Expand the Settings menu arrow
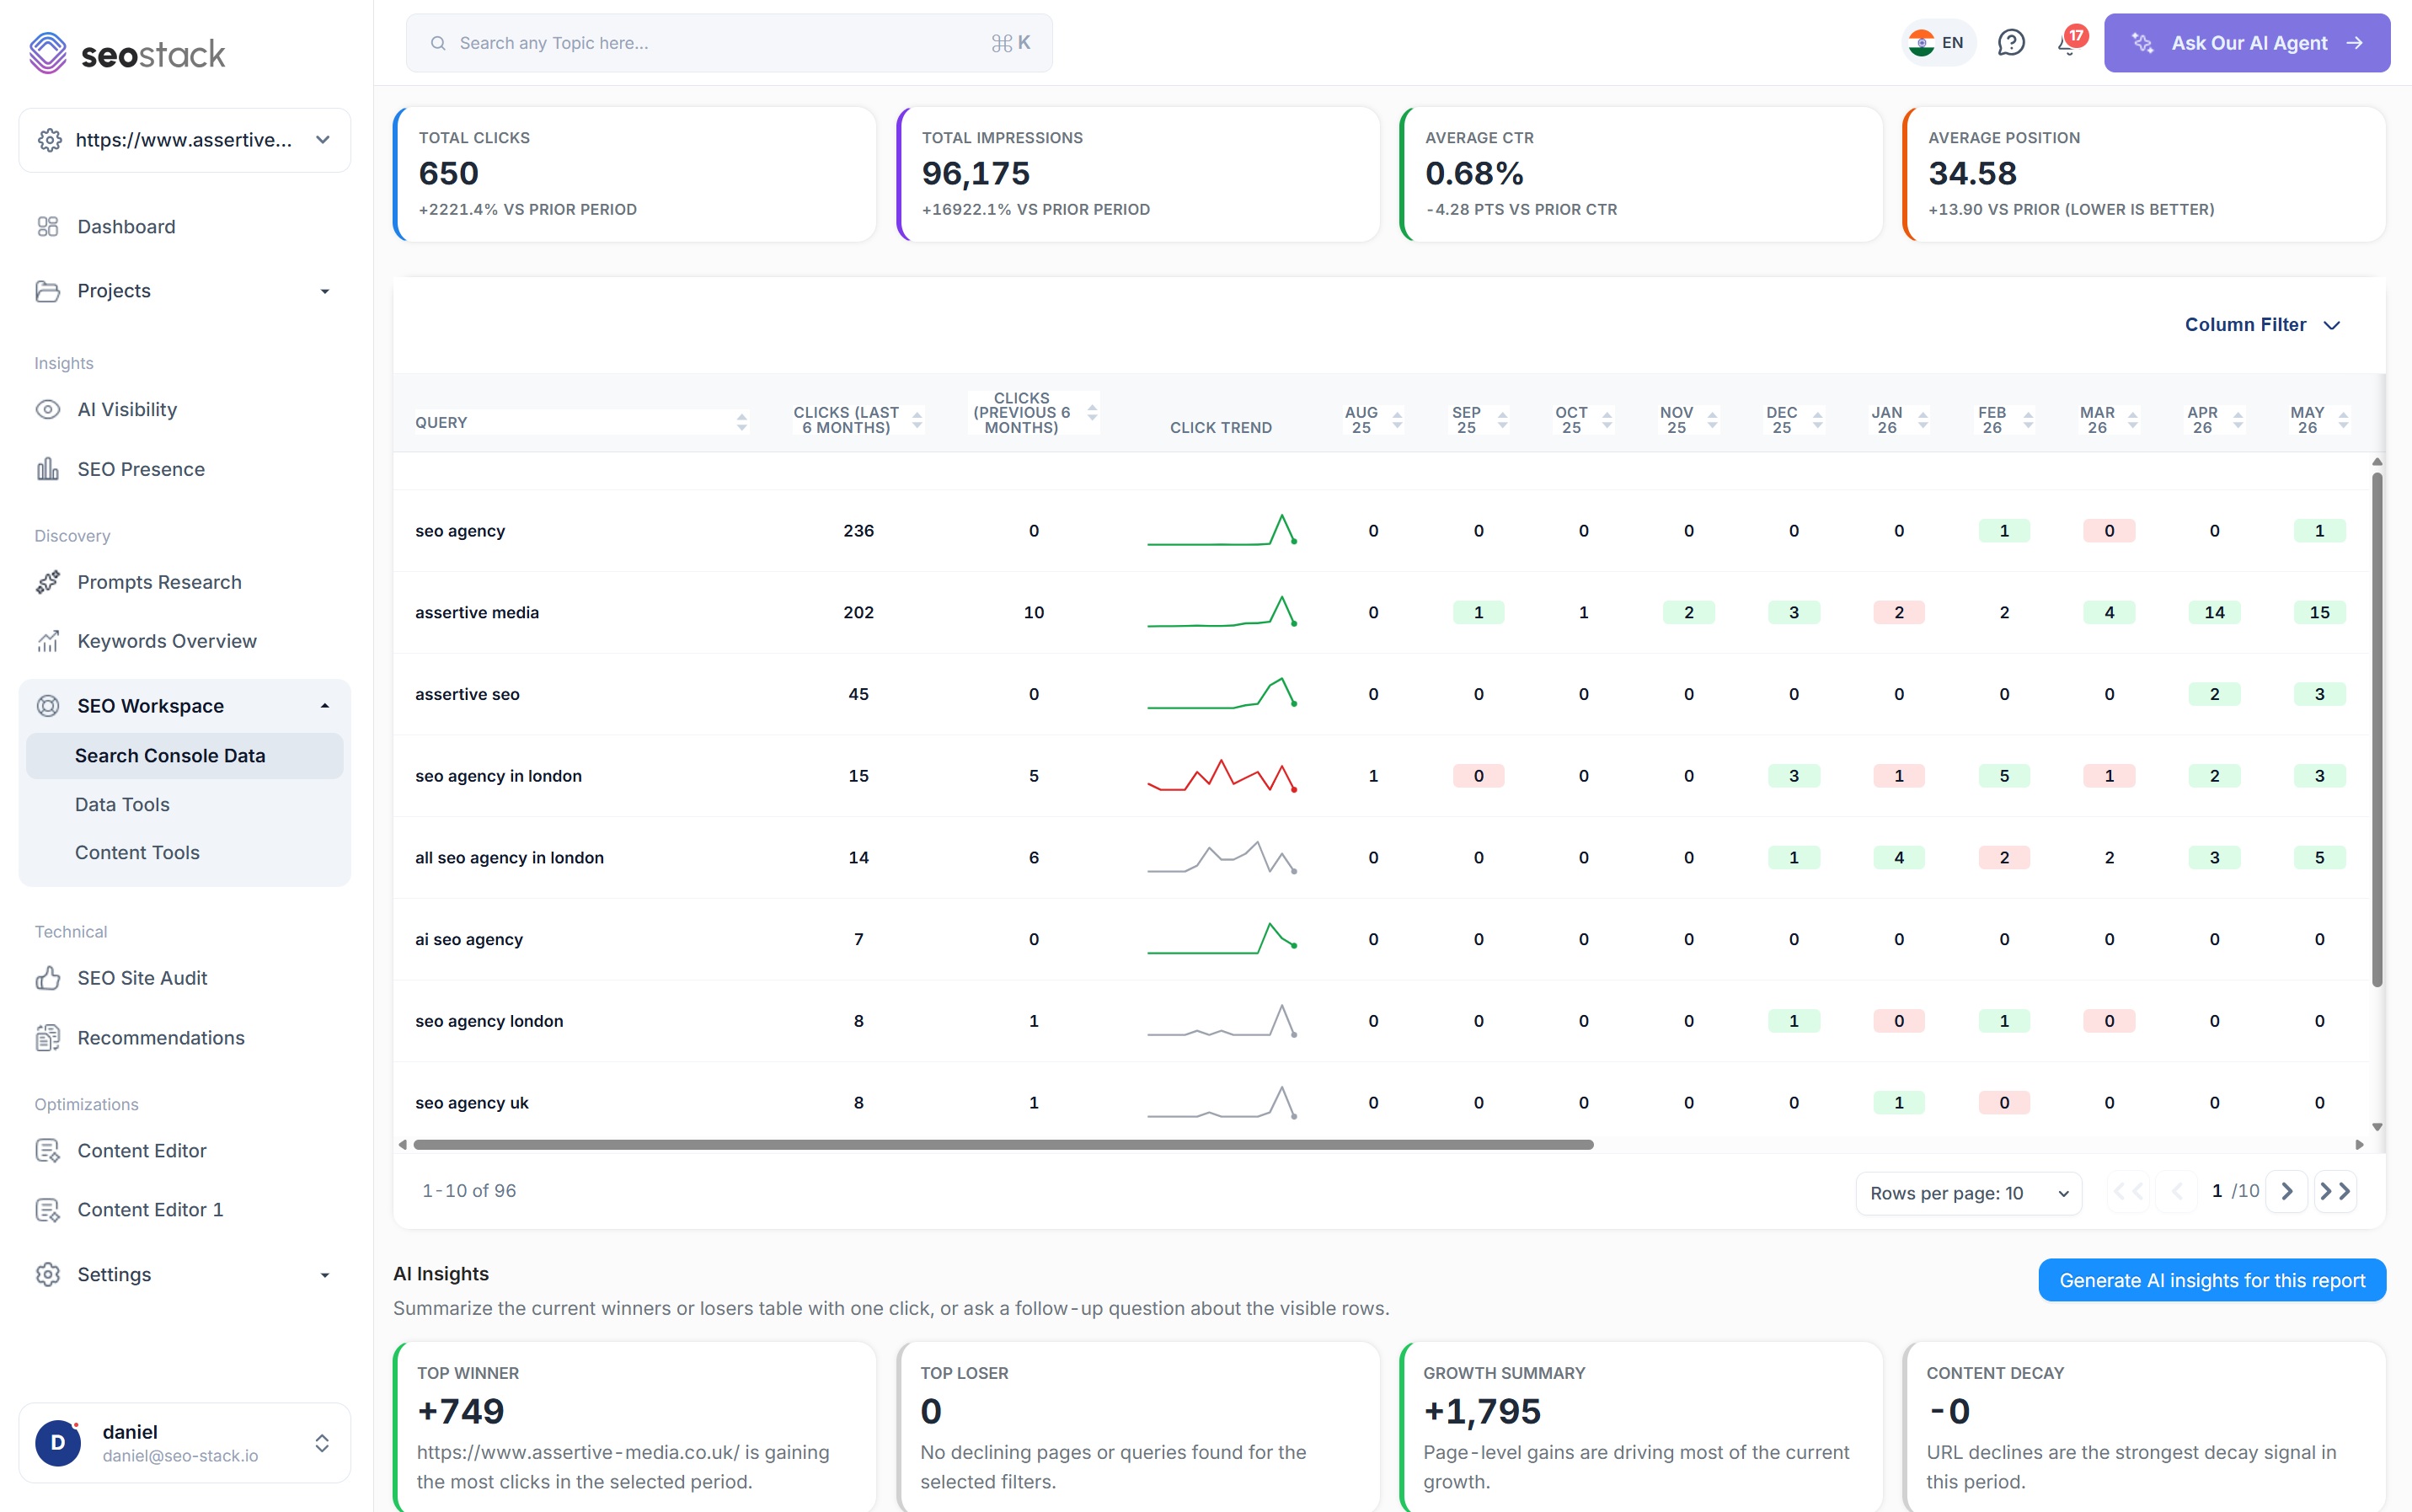This screenshot has height=1512, width=2412. click(x=324, y=1275)
